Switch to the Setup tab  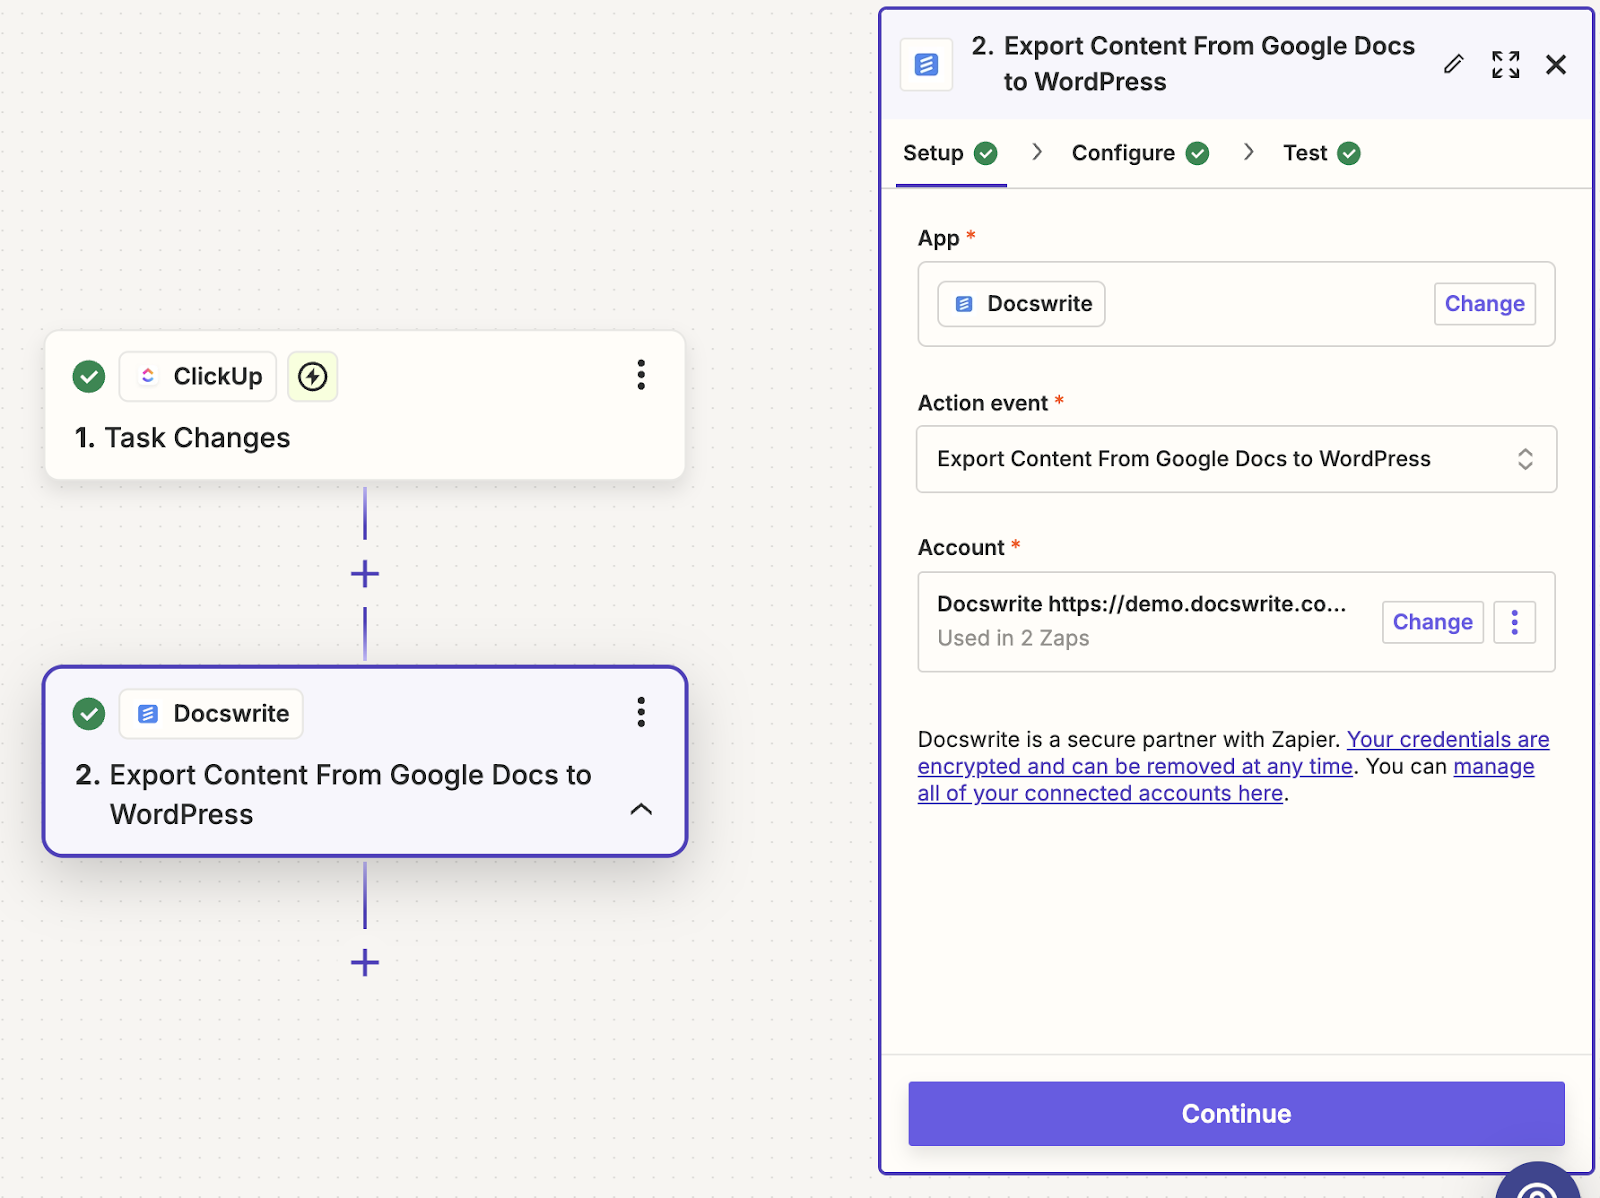(950, 153)
